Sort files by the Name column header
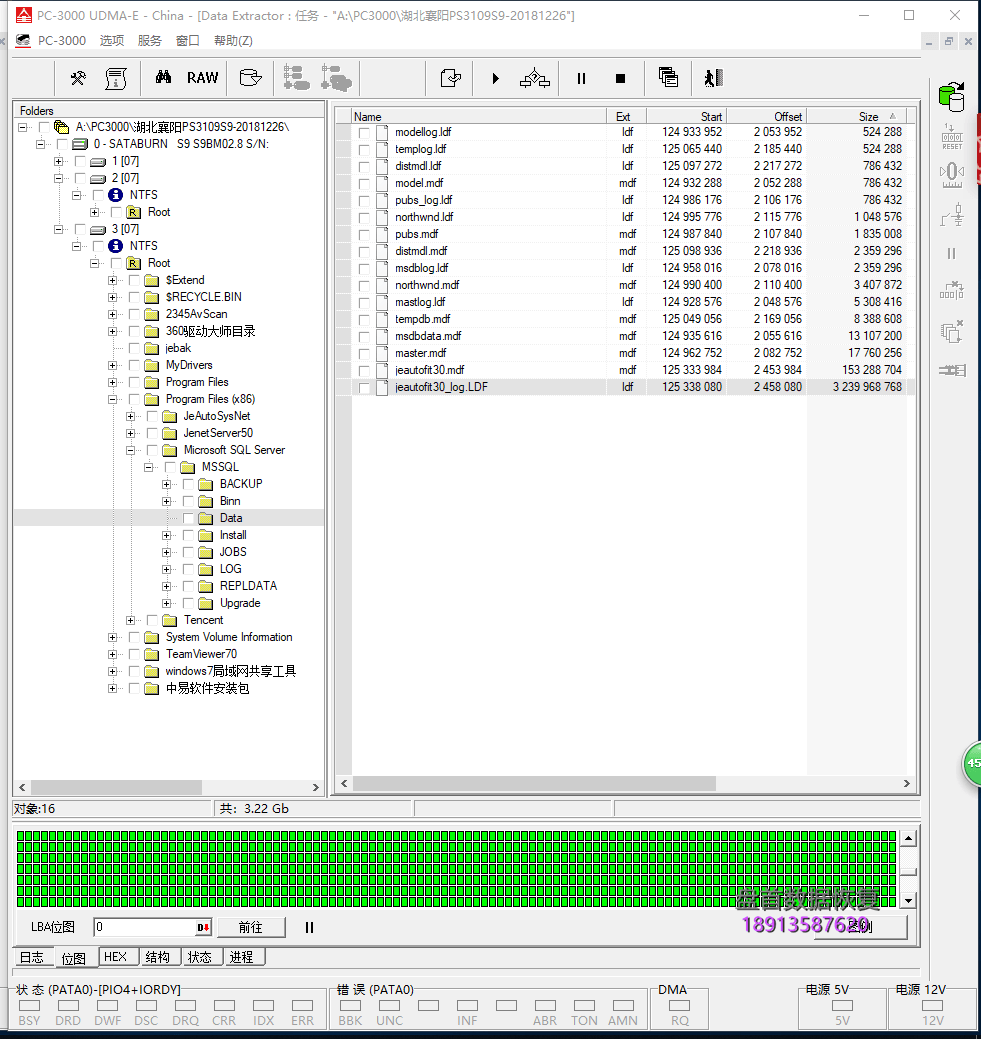This screenshot has height=1039, width=981. [479, 117]
